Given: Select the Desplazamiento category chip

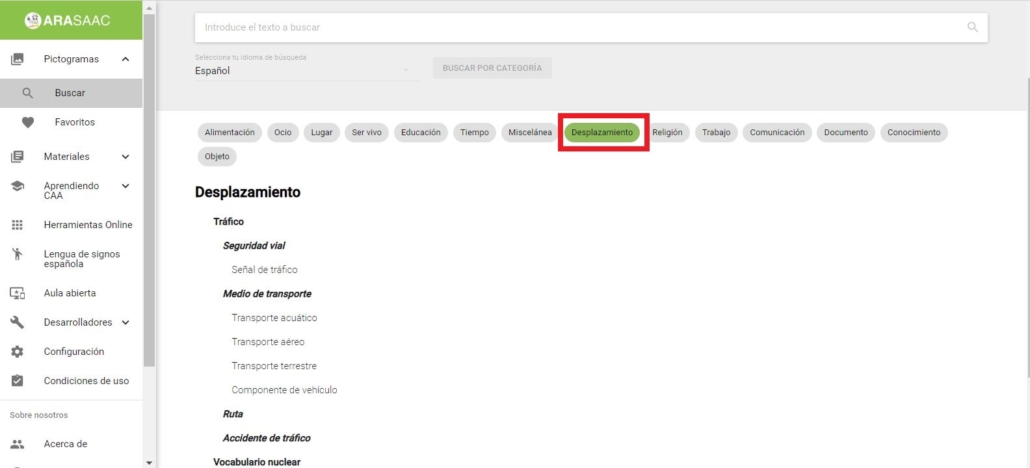Looking at the screenshot, I should click(x=602, y=132).
